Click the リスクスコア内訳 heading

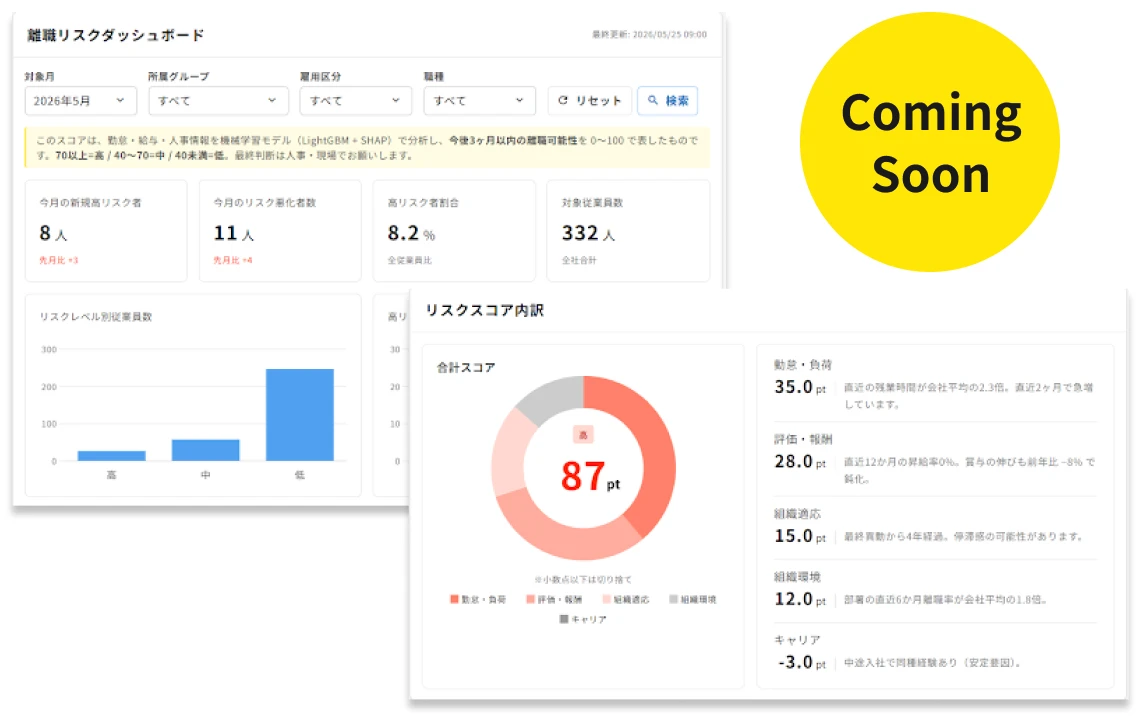[x=484, y=311]
